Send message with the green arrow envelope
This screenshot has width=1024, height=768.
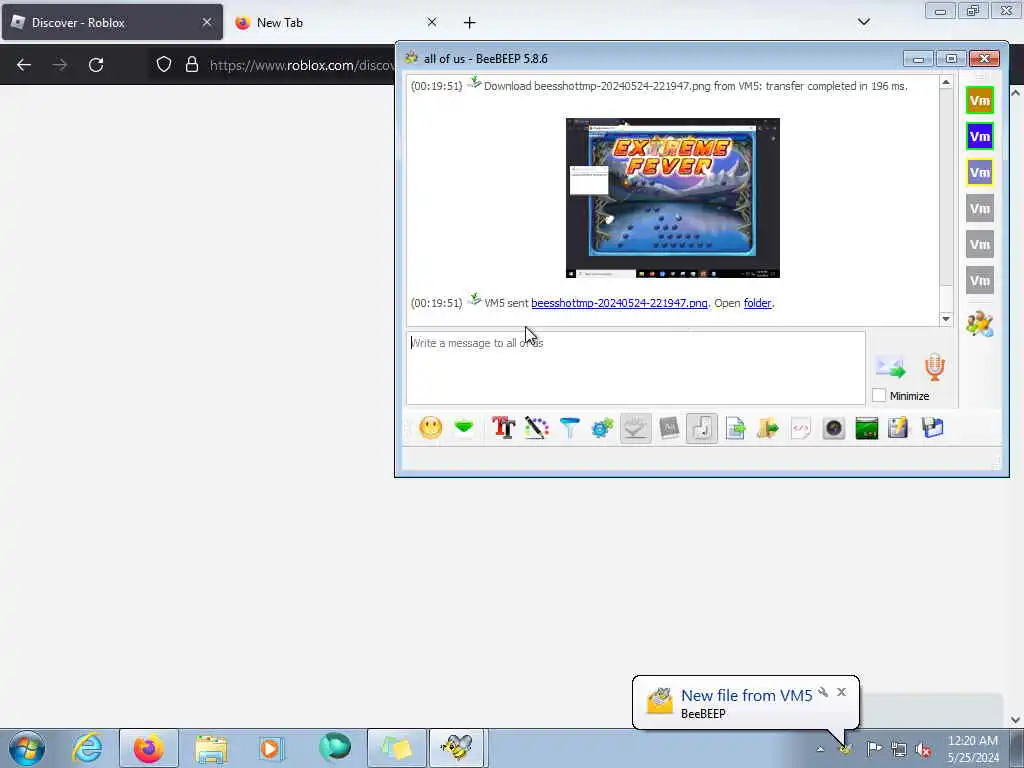pyautogui.click(x=891, y=368)
